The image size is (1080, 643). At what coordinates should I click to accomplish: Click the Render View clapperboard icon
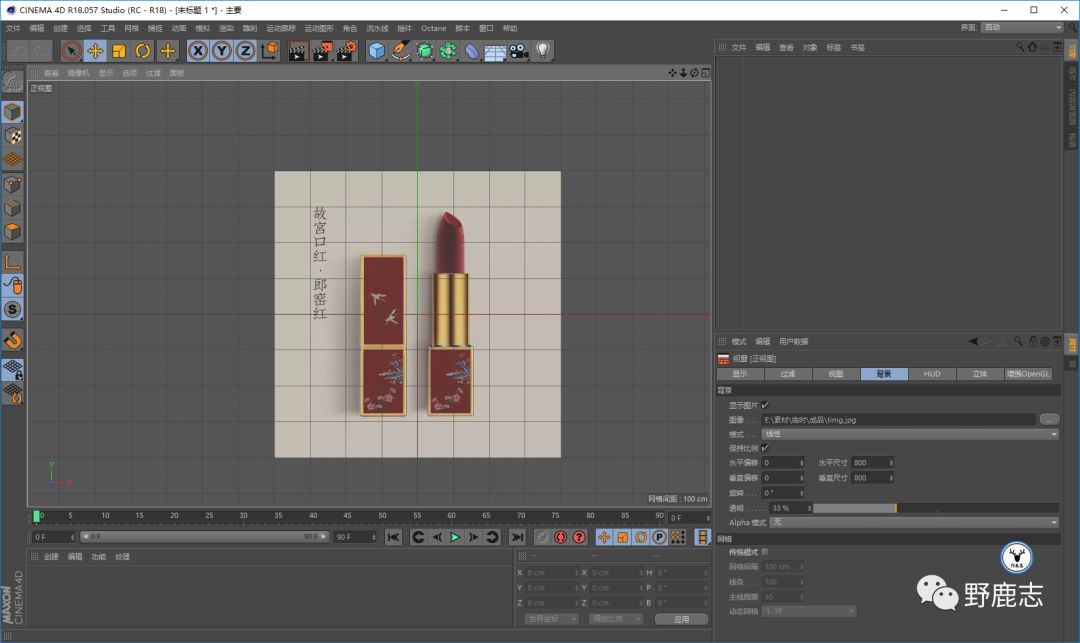coord(297,51)
